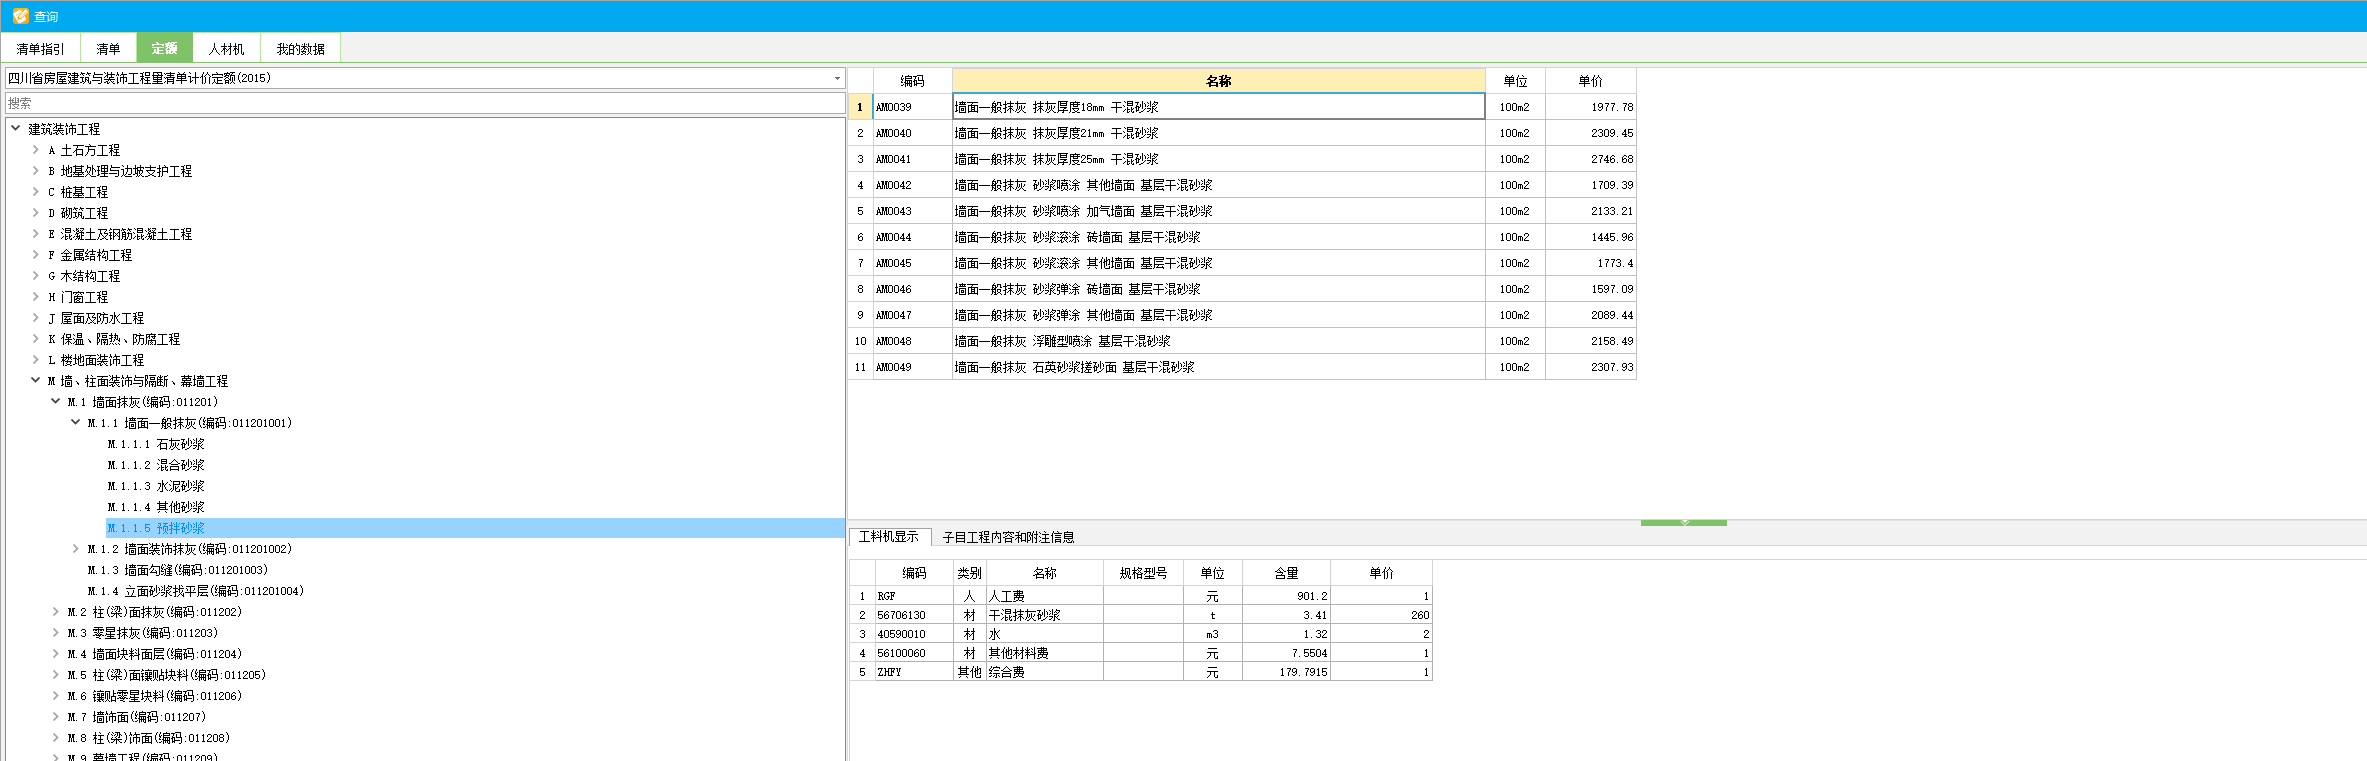Click the 规格型号 column header
The height and width of the screenshot is (761, 2367).
click(1143, 573)
